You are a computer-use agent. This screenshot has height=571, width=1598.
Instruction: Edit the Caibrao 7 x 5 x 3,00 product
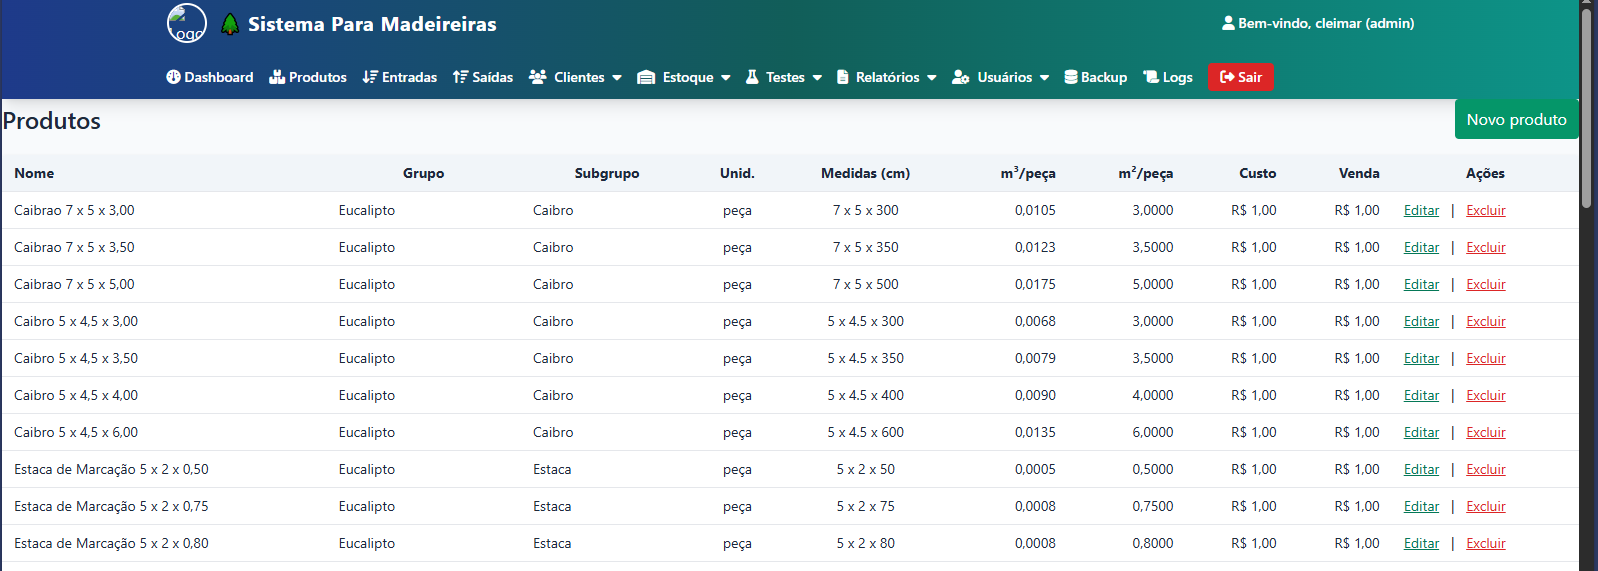tap(1421, 210)
